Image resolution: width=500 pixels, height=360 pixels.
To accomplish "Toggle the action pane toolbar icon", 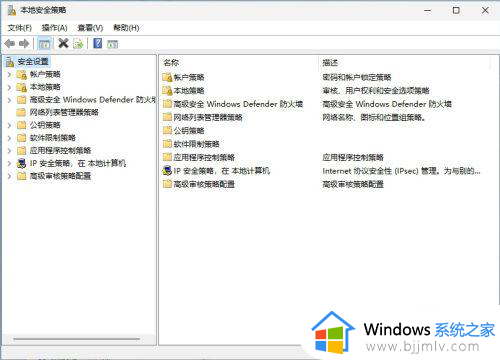I will [x=113, y=44].
